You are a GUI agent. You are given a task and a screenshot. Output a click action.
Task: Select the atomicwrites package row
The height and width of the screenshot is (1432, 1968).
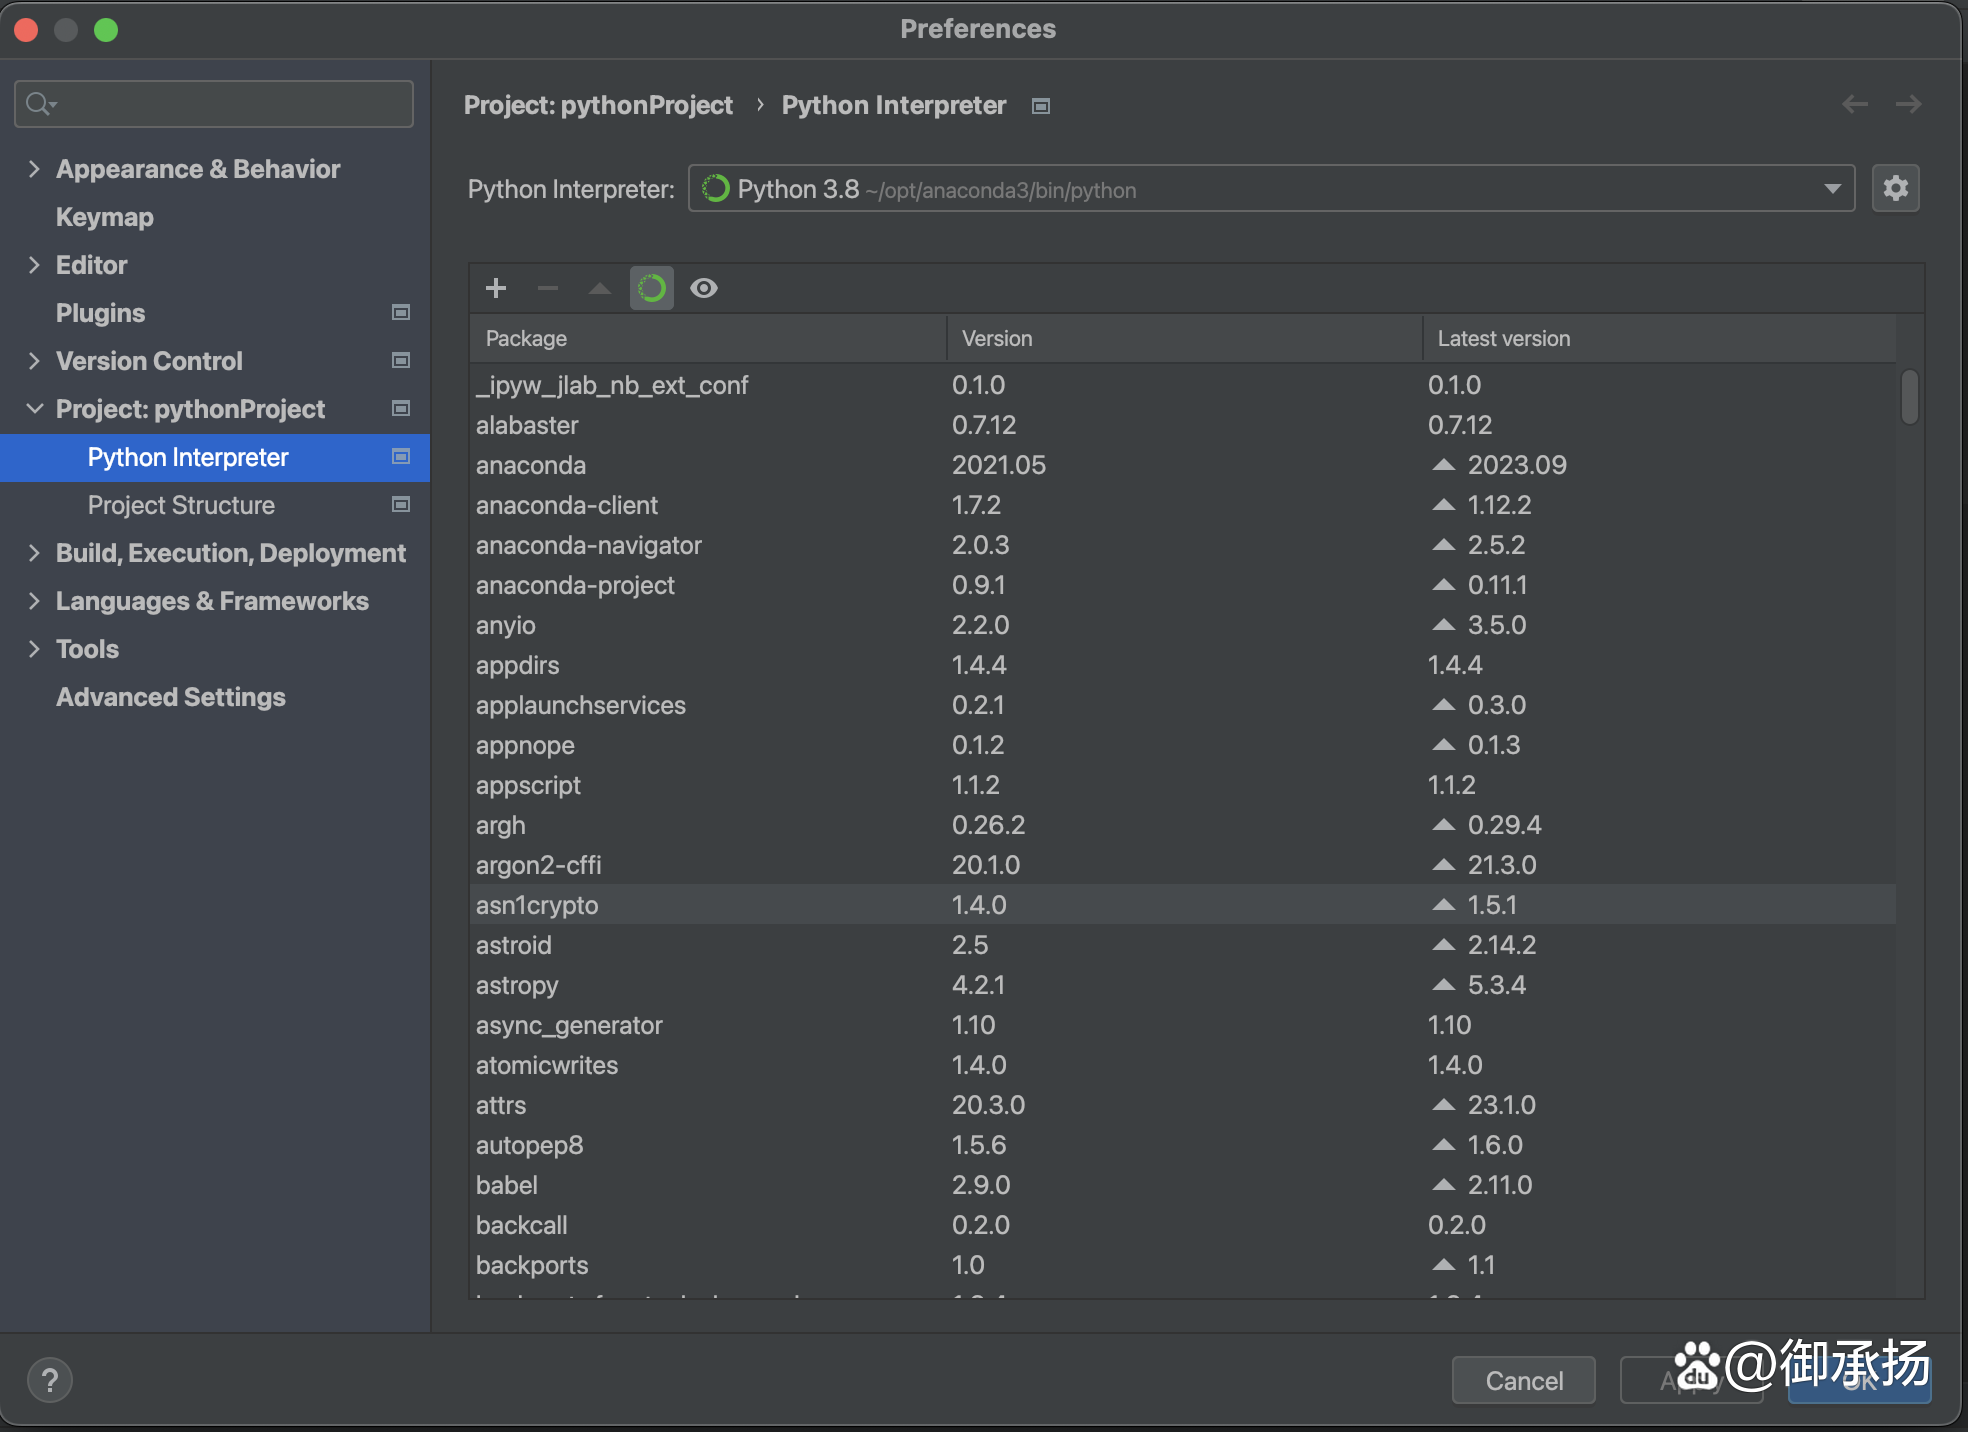point(1183,1065)
